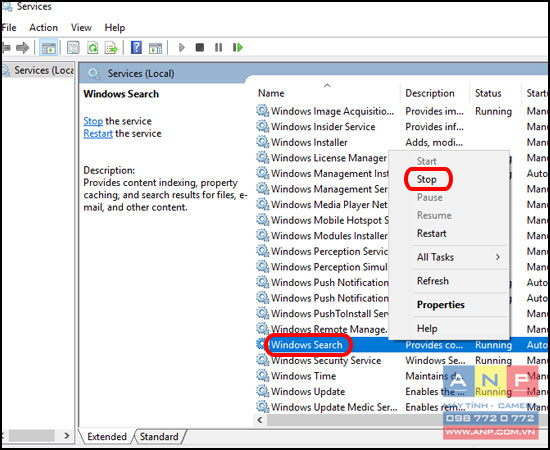550x450 pixels.
Task: Select Windows Image Acquisition service row
Action: coord(402,111)
